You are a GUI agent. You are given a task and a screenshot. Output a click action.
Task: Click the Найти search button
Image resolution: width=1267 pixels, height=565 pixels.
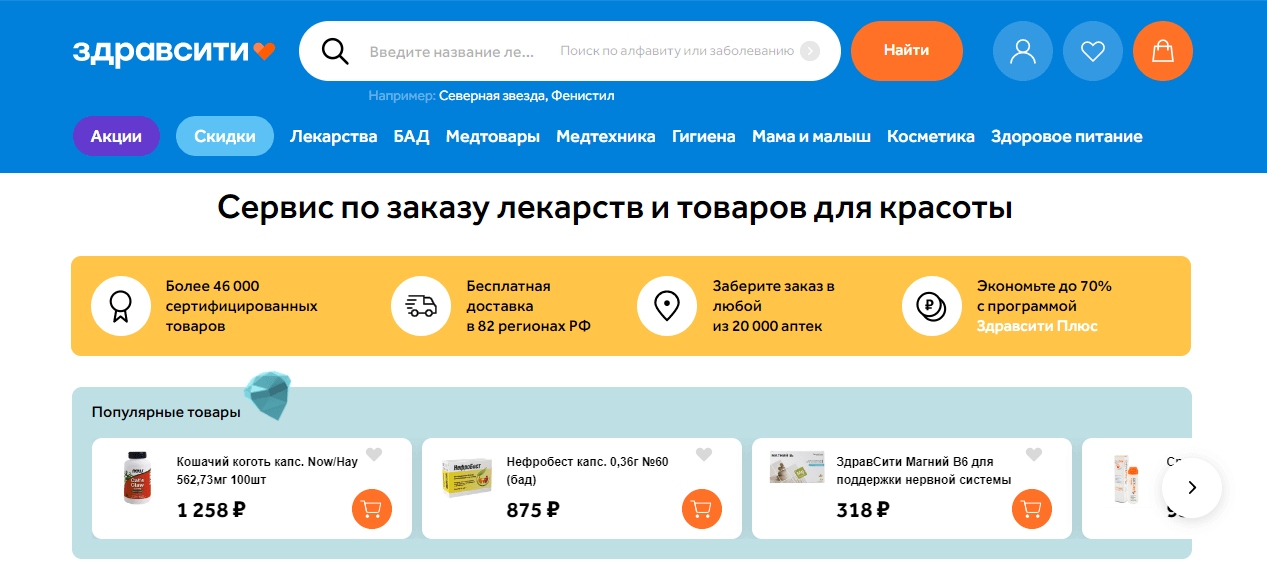[907, 51]
